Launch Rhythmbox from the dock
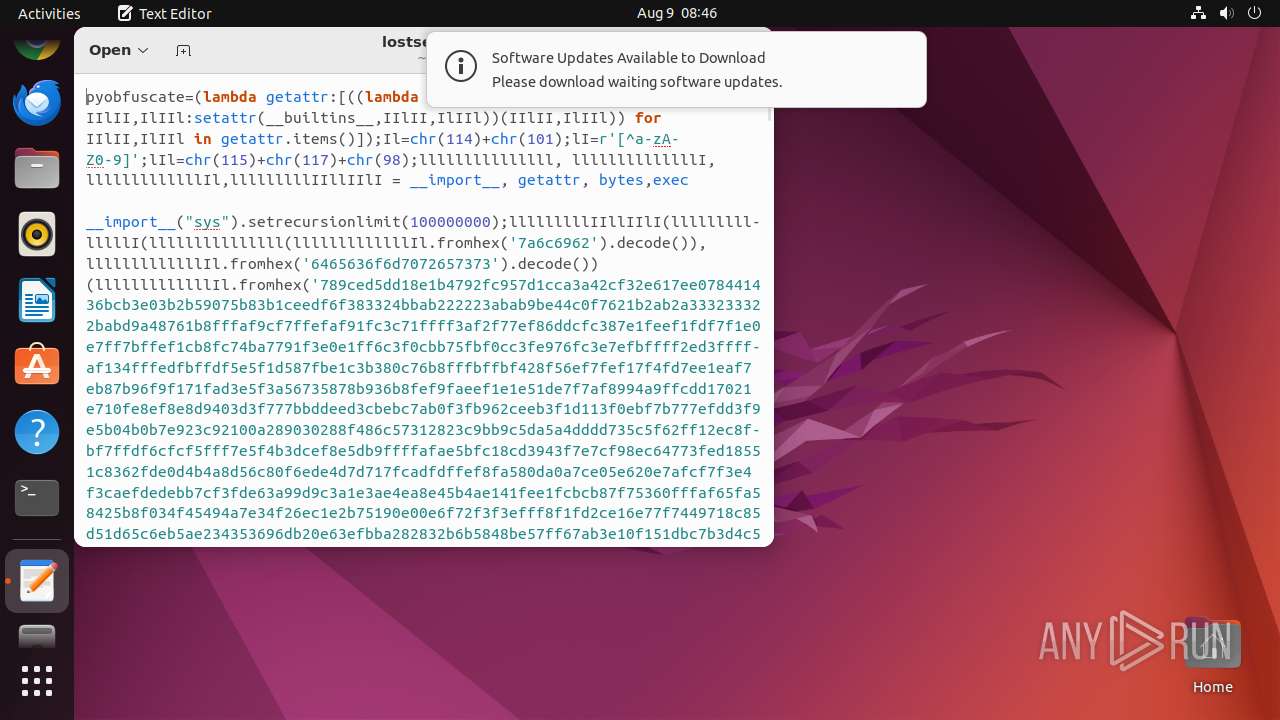The width and height of the screenshot is (1280, 720). click(x=37, y=234)
